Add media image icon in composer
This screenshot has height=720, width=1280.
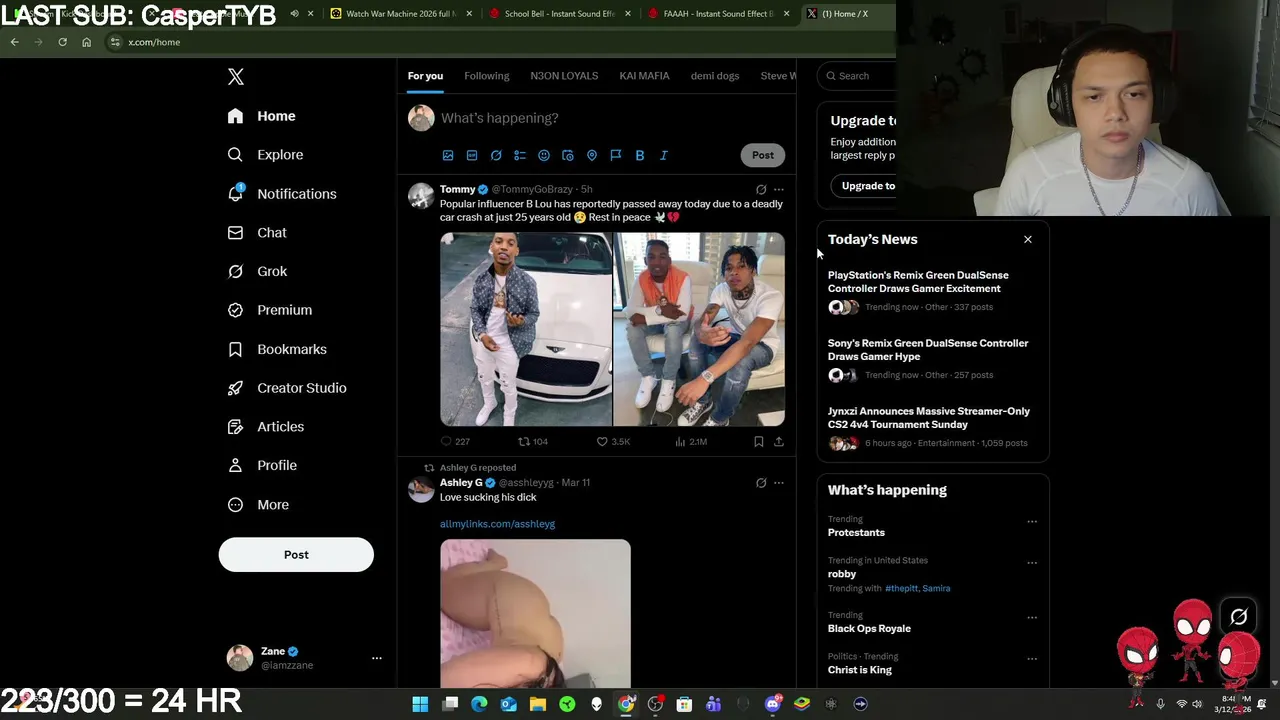tap(448, 156)
